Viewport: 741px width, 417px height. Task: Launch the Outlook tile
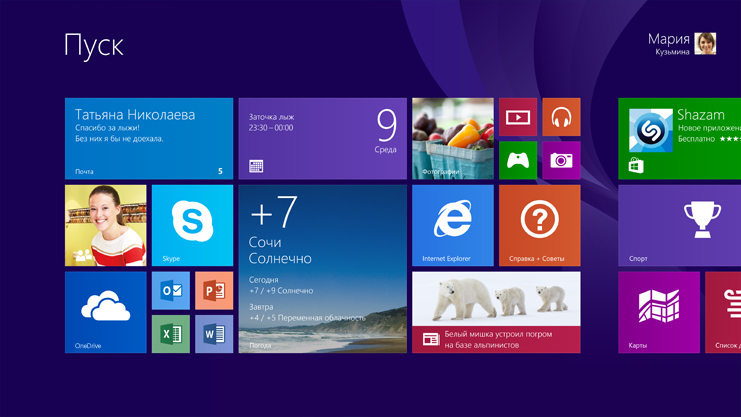pos(171,290)
